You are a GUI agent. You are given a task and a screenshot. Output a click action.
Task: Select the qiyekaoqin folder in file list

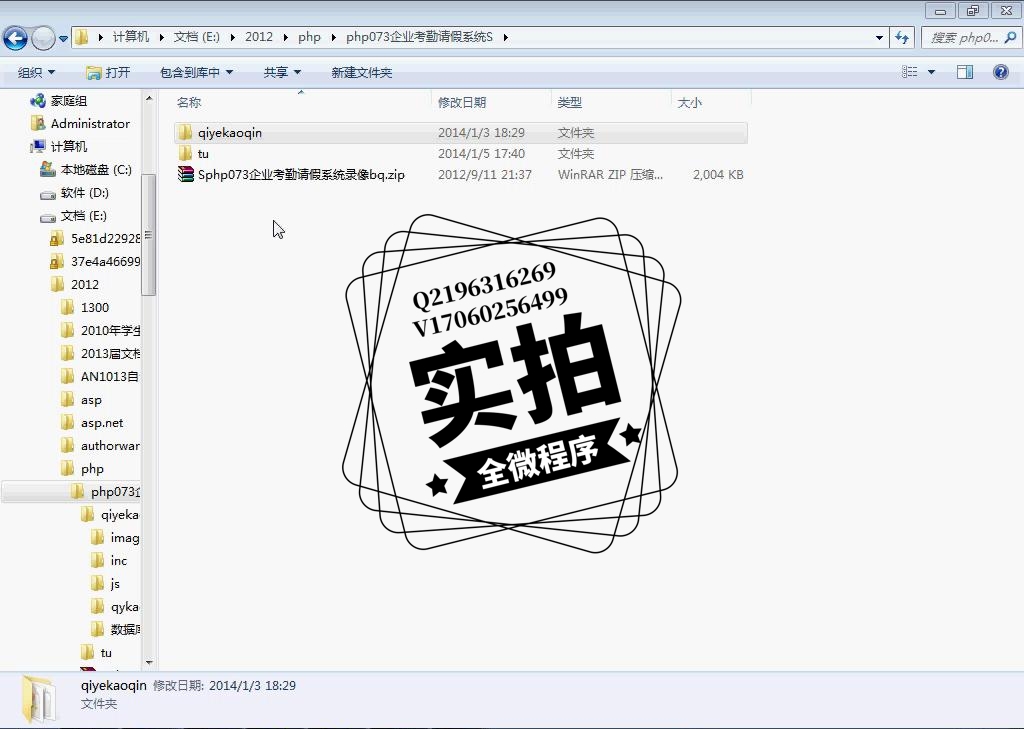pos(460,133)
